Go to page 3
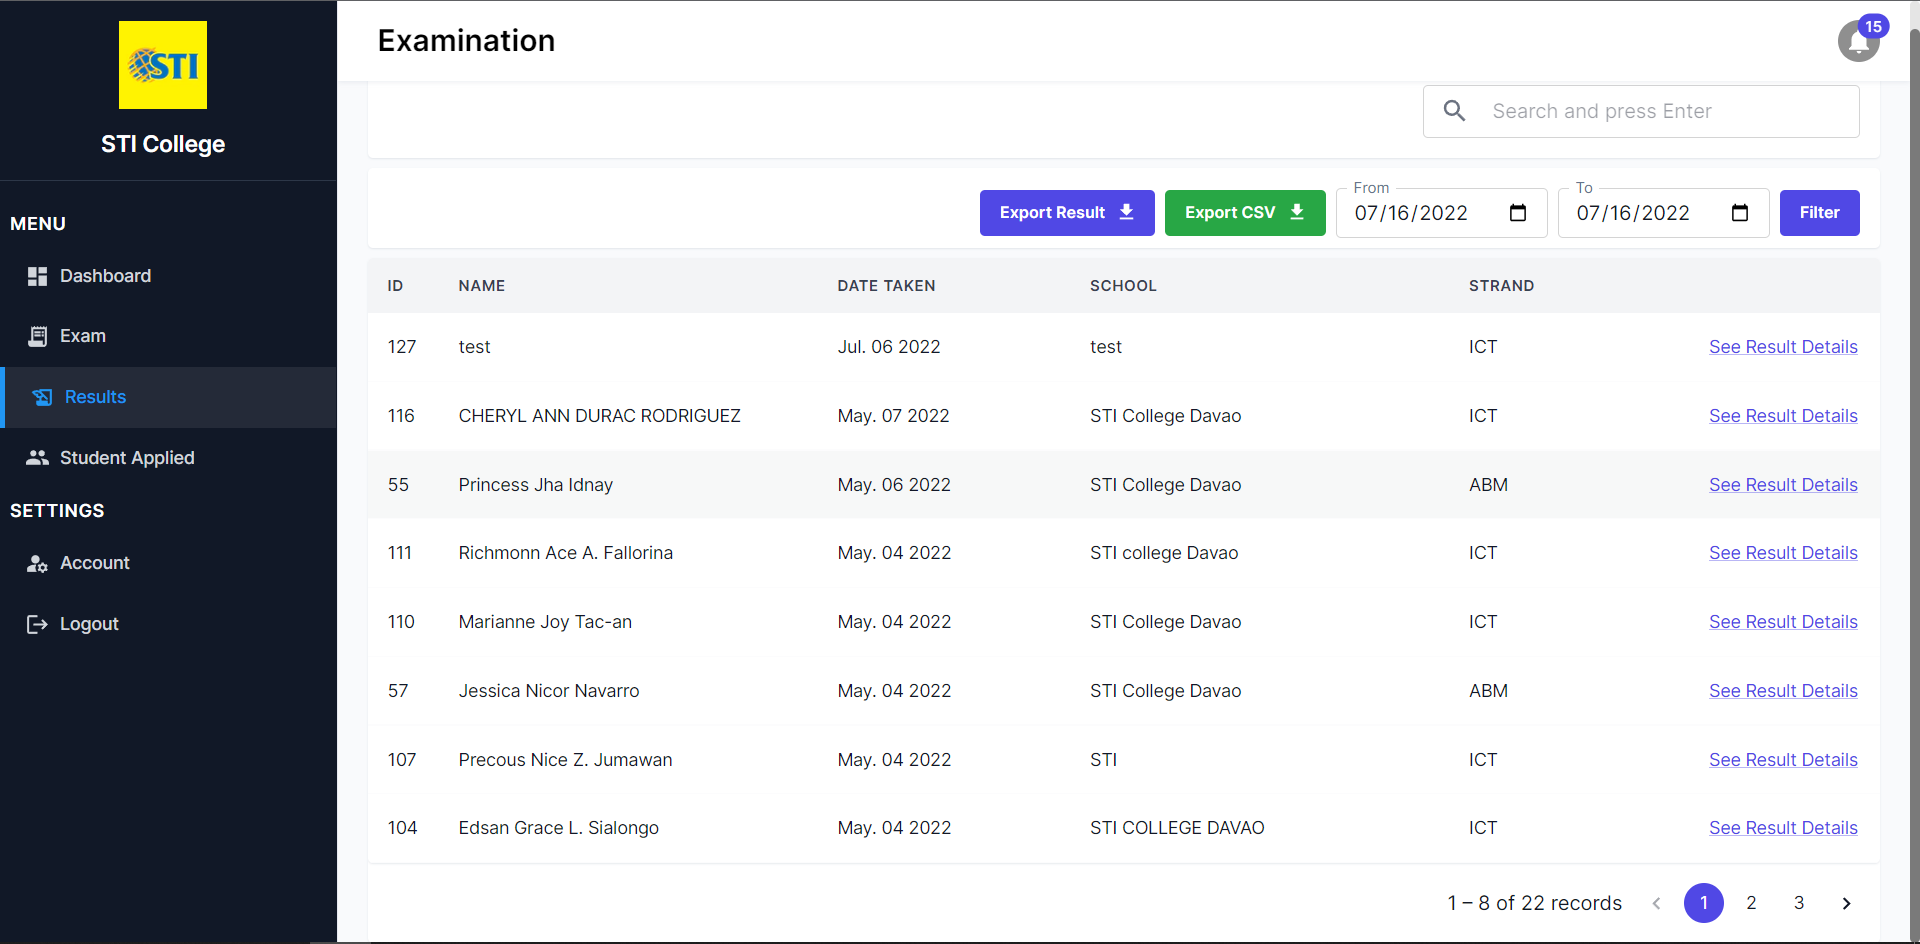1920x944 pixels. coord(1799,903)
